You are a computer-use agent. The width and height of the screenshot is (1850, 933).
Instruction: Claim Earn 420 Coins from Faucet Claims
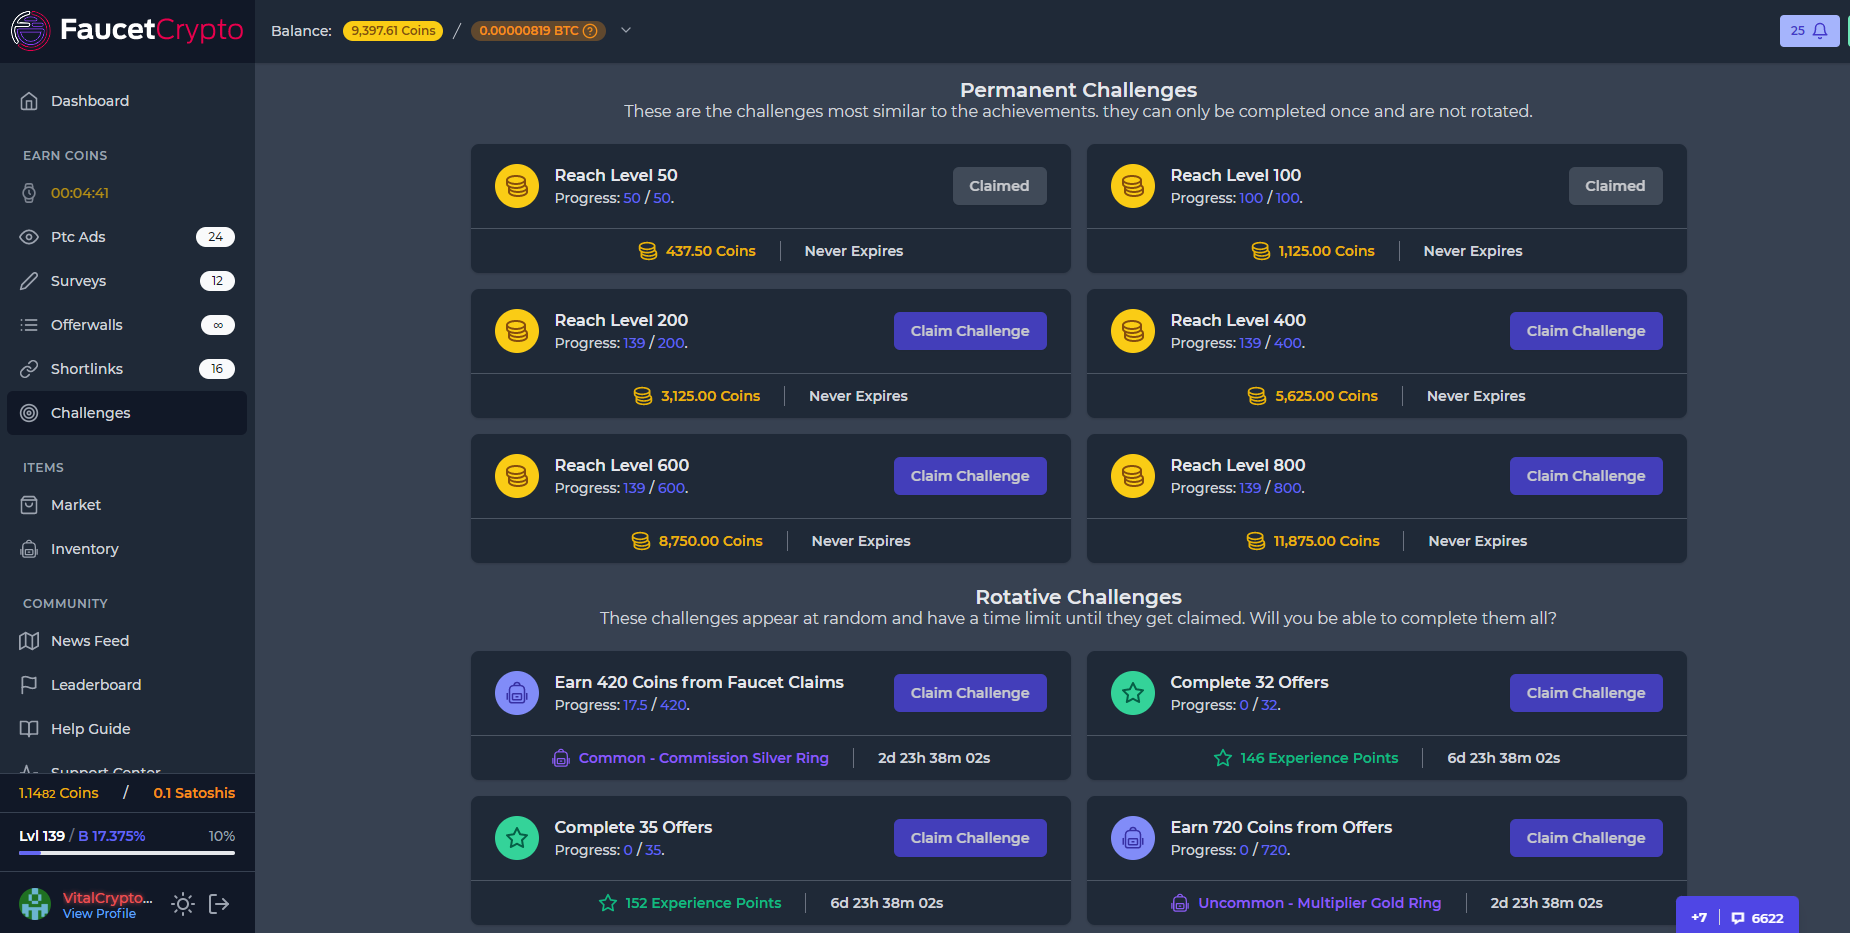coord(970,693)
